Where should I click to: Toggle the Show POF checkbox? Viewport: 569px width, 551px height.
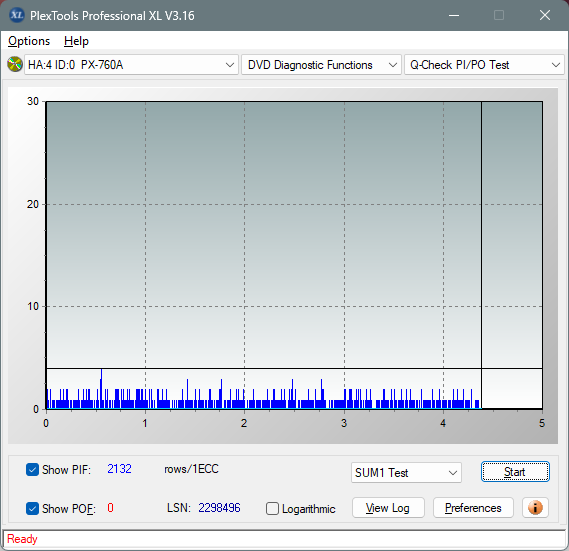coord(32,508)
